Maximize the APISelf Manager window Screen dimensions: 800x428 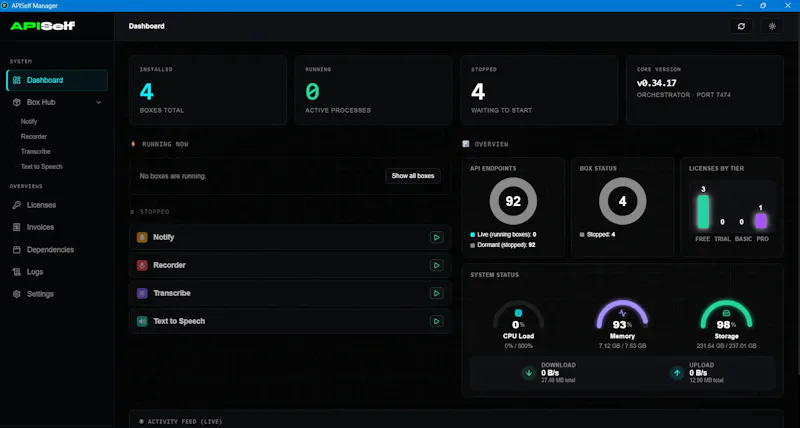[x=763, y=6]
